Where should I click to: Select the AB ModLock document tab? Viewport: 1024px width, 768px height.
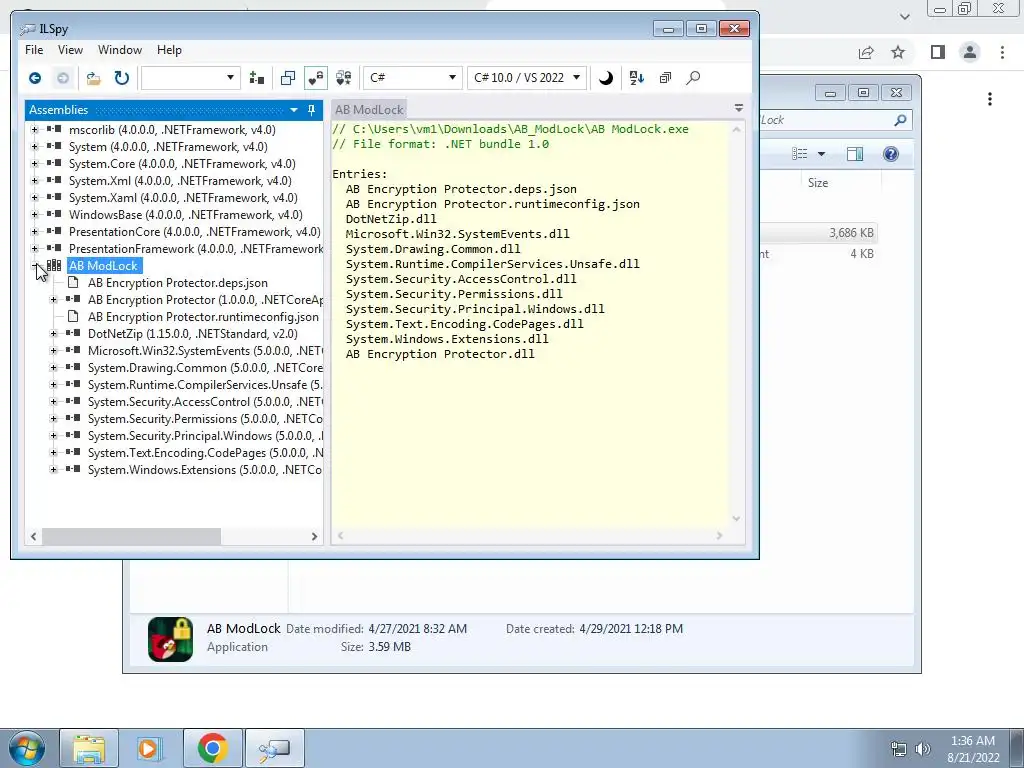pyautogui.click(x=369, y=110)
